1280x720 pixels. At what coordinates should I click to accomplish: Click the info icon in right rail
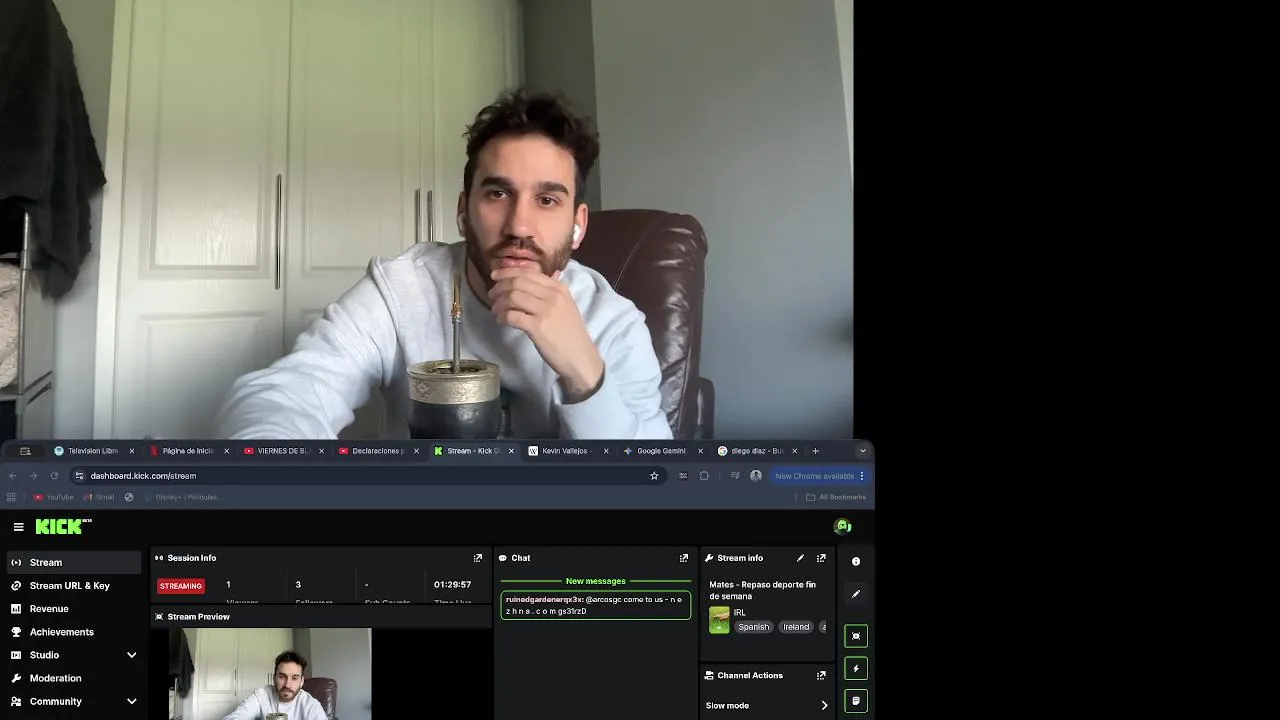click(x=856, y=562)
